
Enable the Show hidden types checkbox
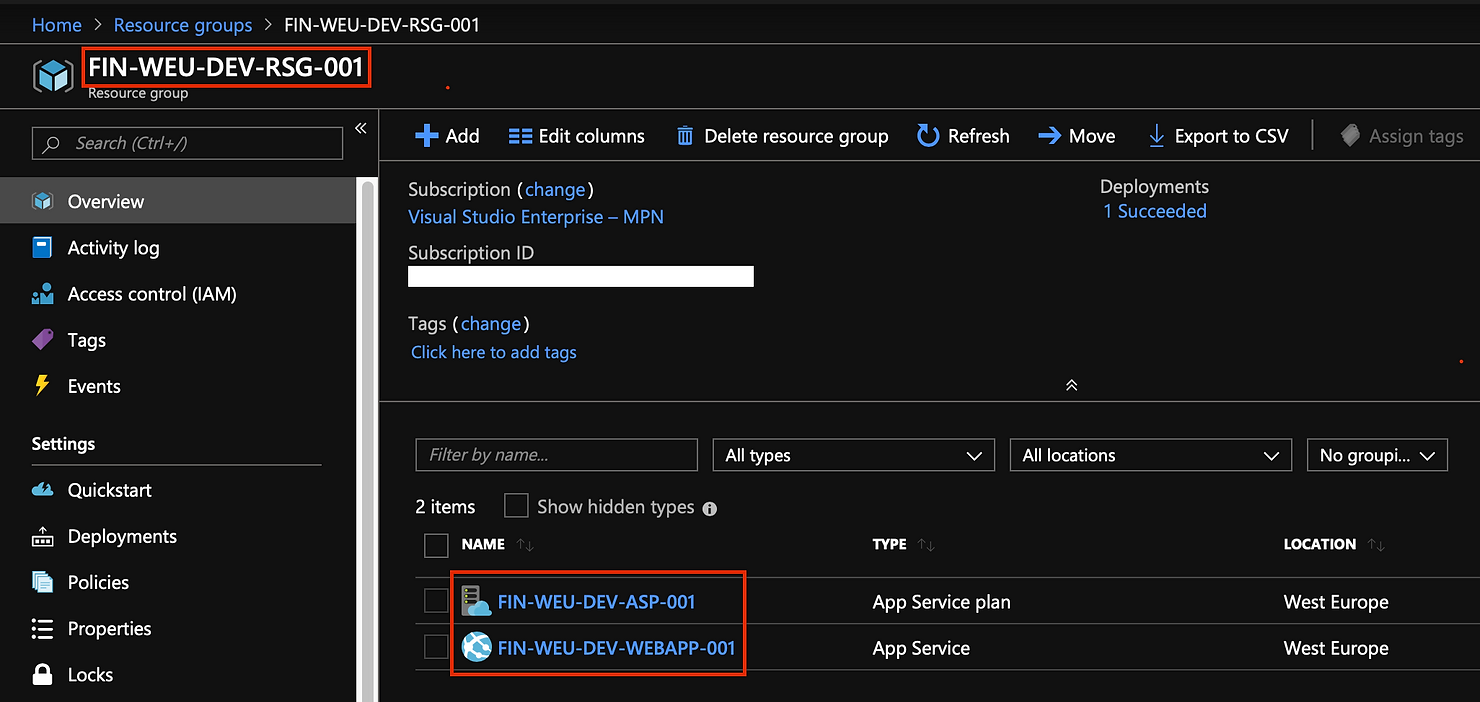tap(516, 506)
